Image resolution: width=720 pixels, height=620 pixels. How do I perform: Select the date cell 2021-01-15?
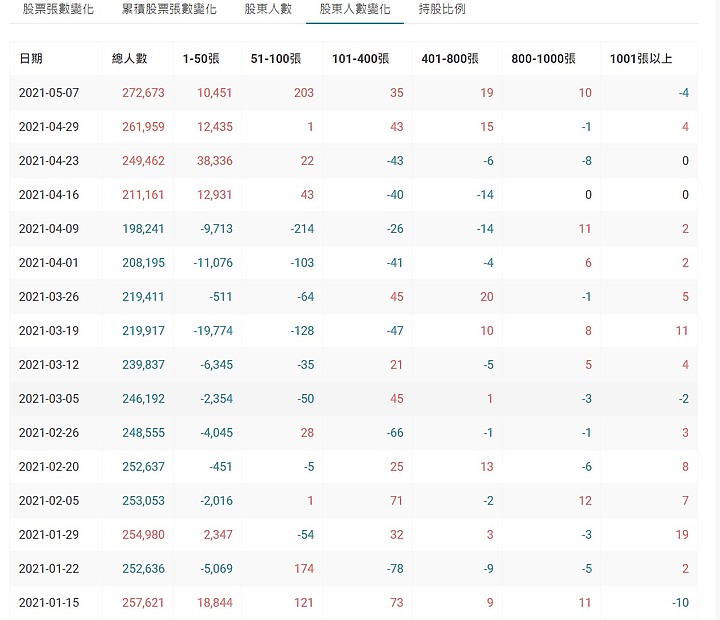pyautogui.click(x=49, y=603)
